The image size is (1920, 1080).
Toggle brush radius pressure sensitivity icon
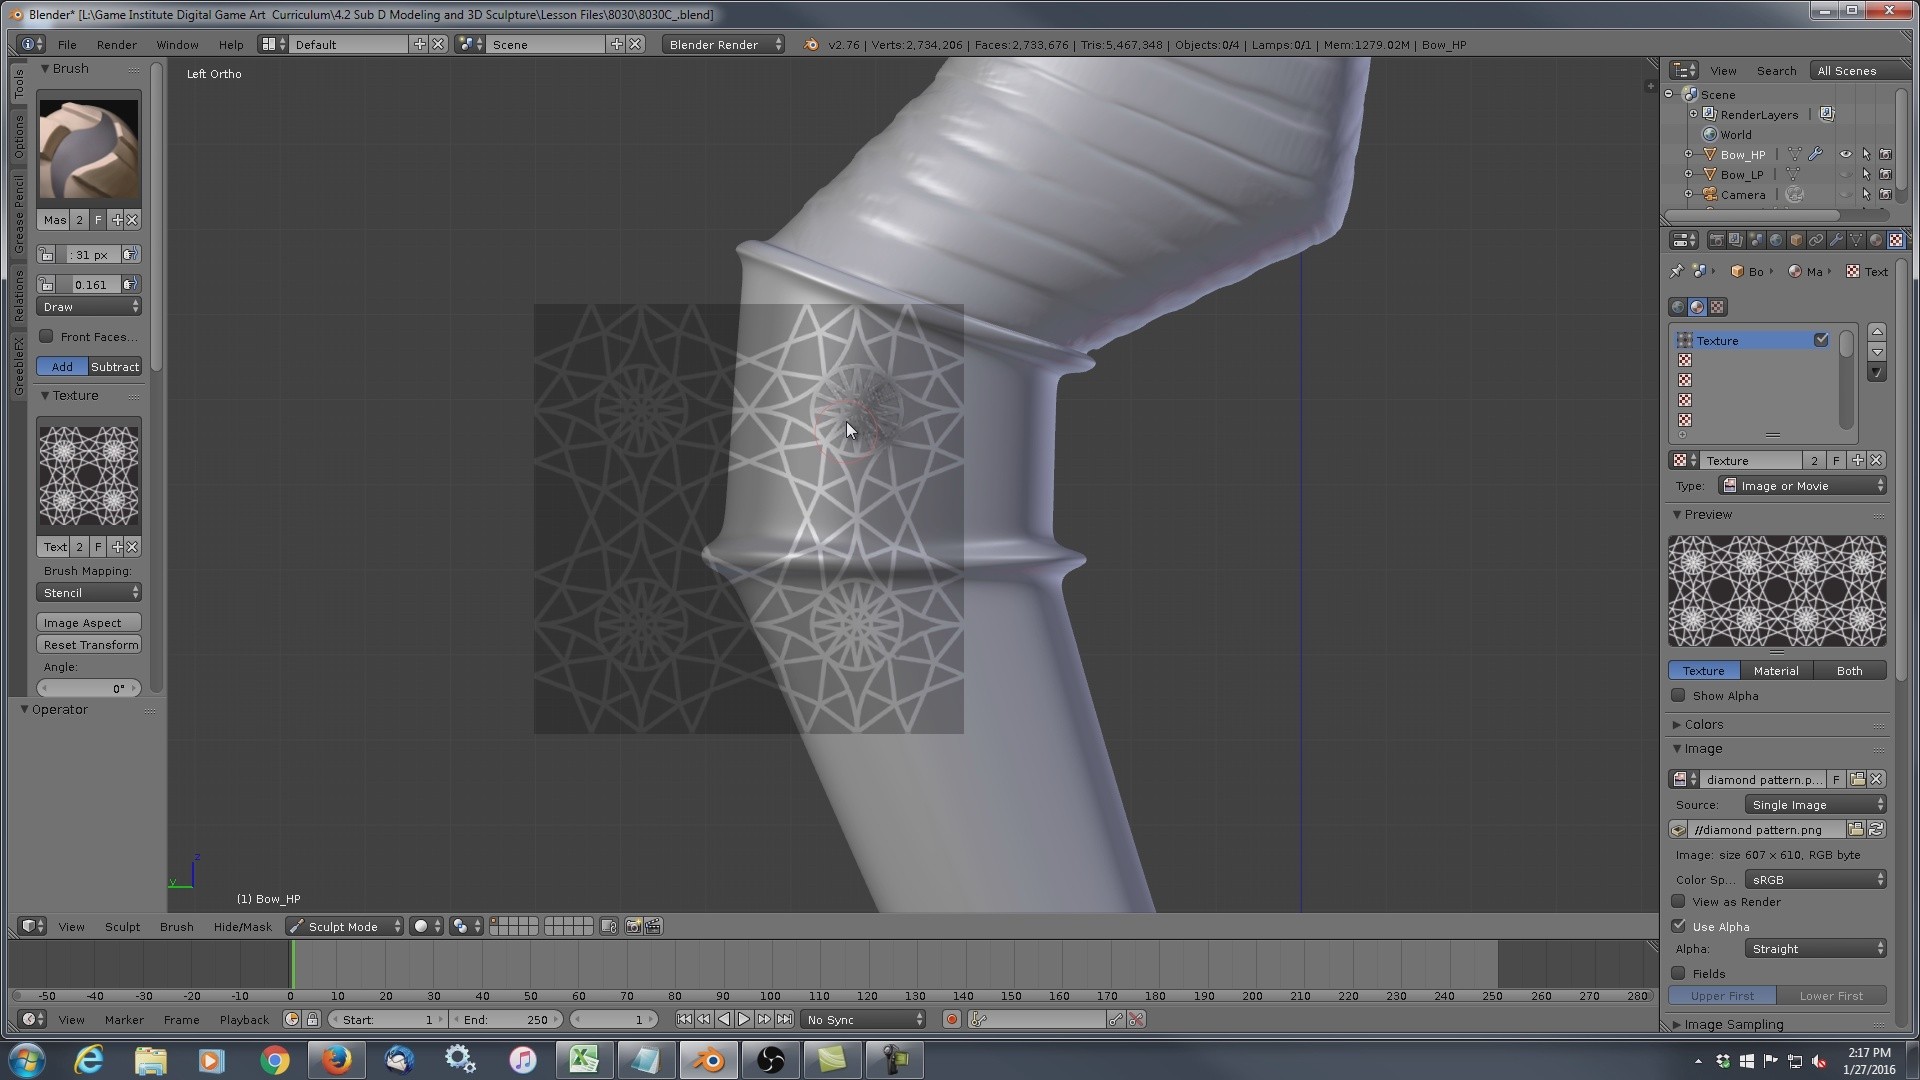click(x=131, y=255)
